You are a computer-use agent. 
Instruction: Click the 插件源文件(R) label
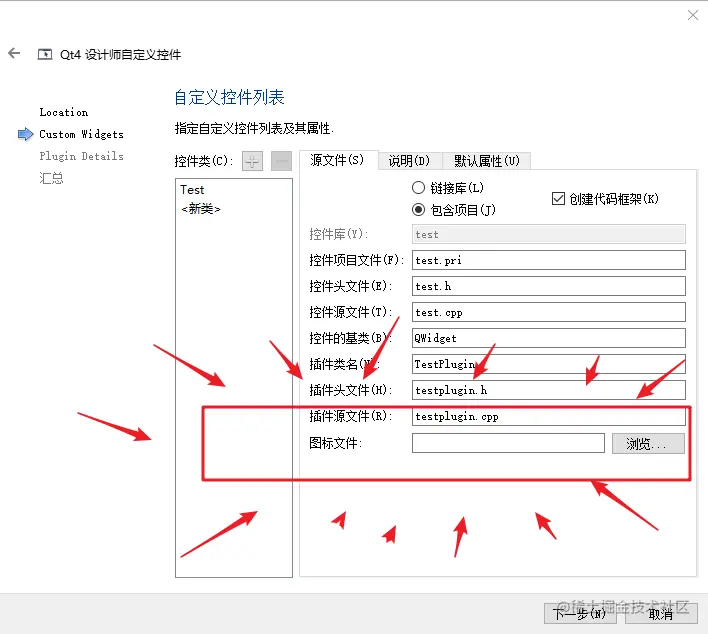tap(350, 416)
